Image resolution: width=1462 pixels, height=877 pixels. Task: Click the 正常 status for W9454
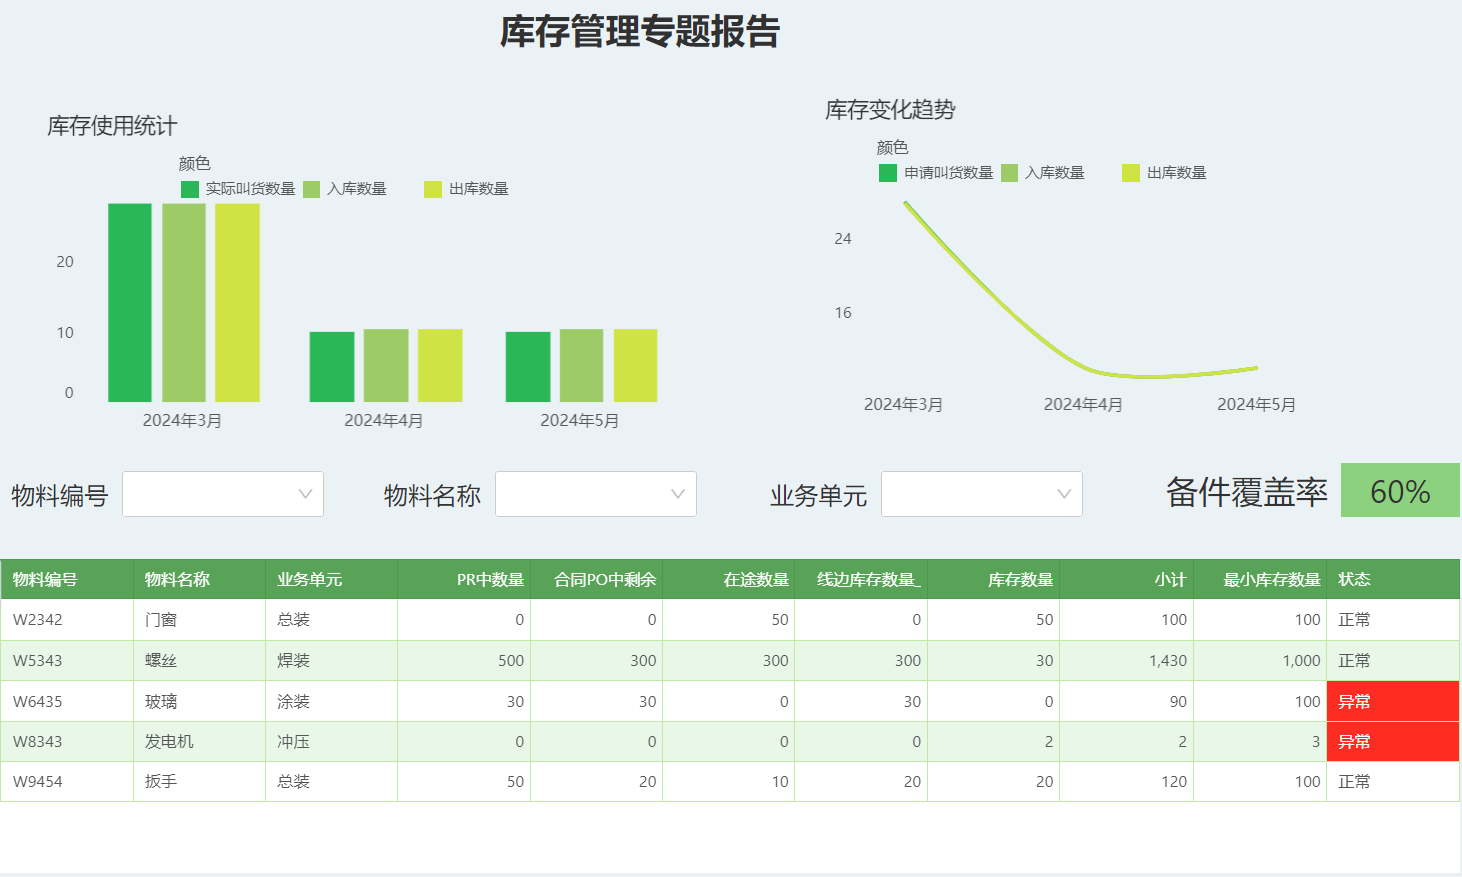(1393, 782)
